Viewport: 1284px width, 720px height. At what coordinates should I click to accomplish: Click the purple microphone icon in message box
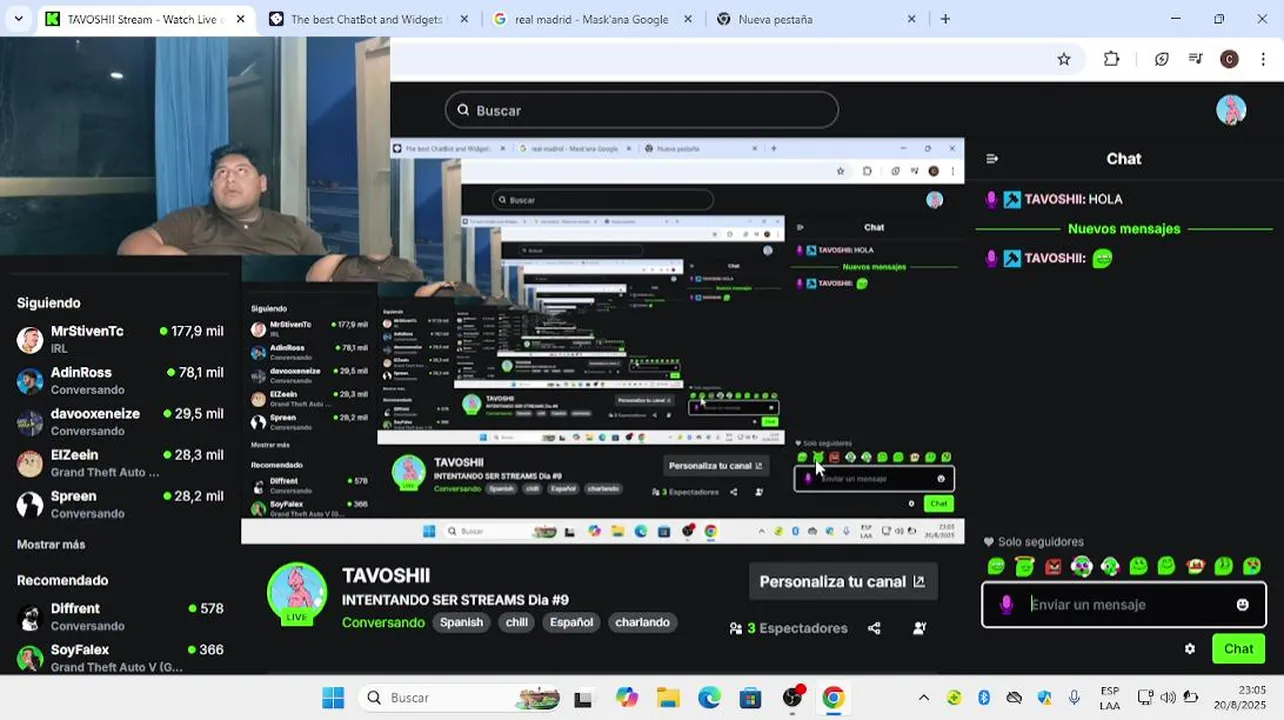click(1007, 605)
